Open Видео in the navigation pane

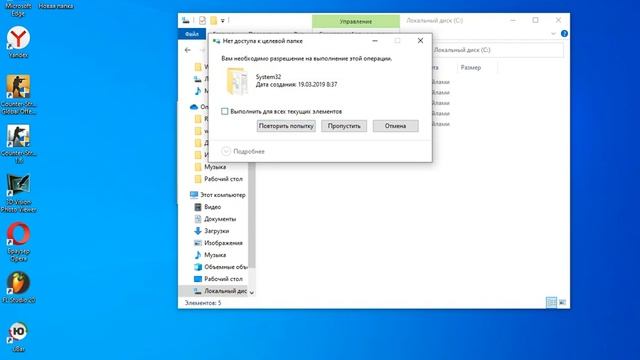coord(208,207)
